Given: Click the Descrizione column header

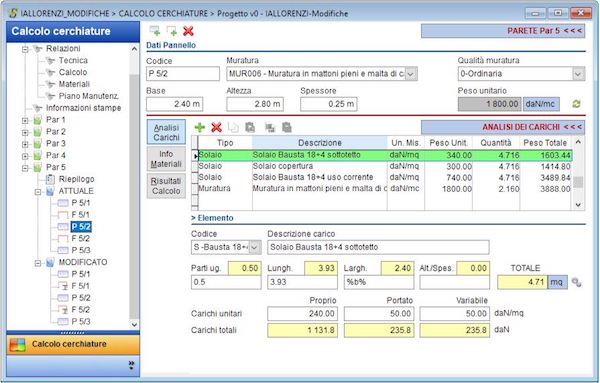Looking at the screenshot, I should [x=320, y=143].
